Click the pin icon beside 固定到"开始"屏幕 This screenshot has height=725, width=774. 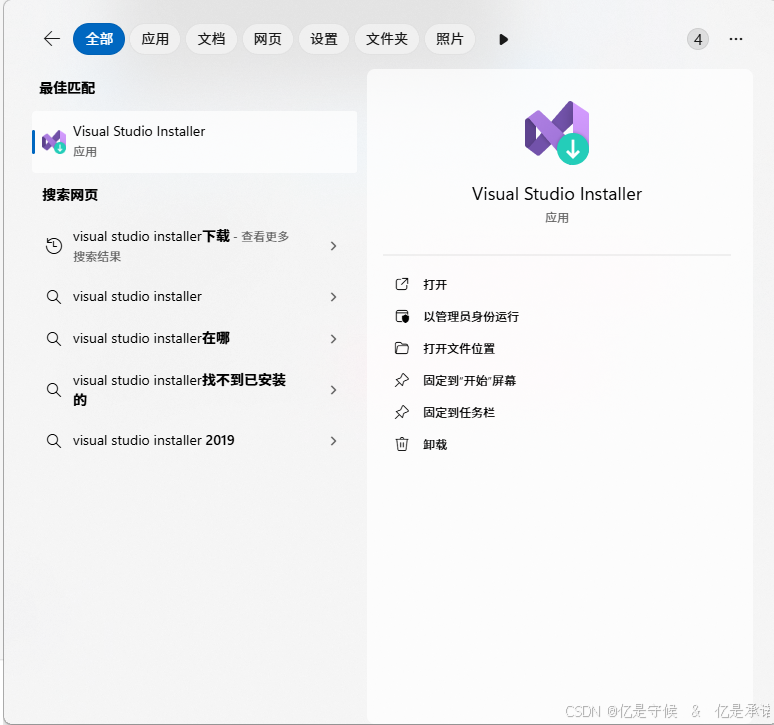click(x=402, y=381)
